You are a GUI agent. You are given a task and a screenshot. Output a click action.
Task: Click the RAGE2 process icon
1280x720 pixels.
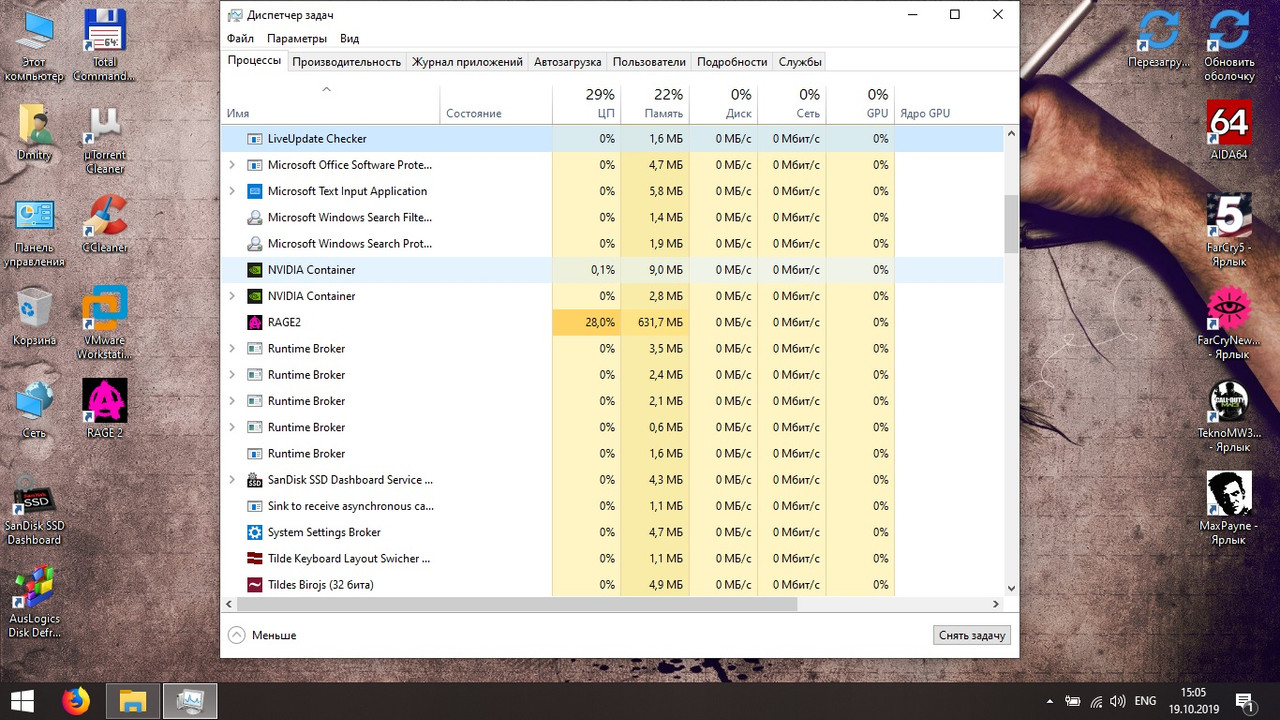point(254,322)
